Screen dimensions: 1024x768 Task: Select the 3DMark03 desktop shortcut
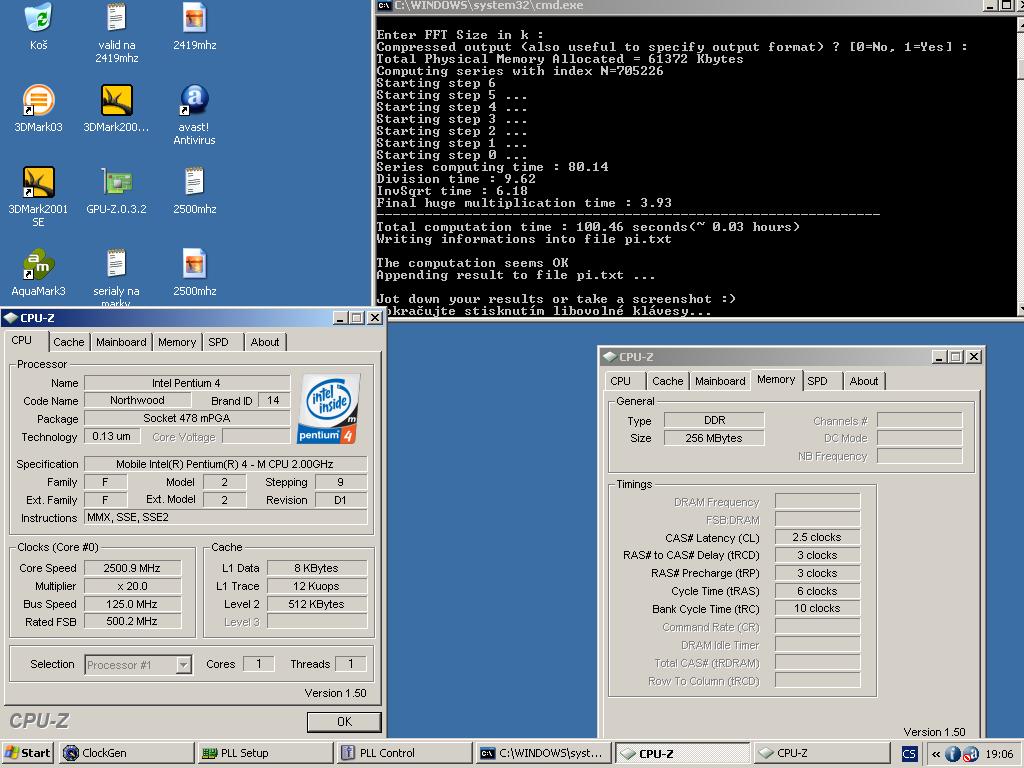(39, 101)
